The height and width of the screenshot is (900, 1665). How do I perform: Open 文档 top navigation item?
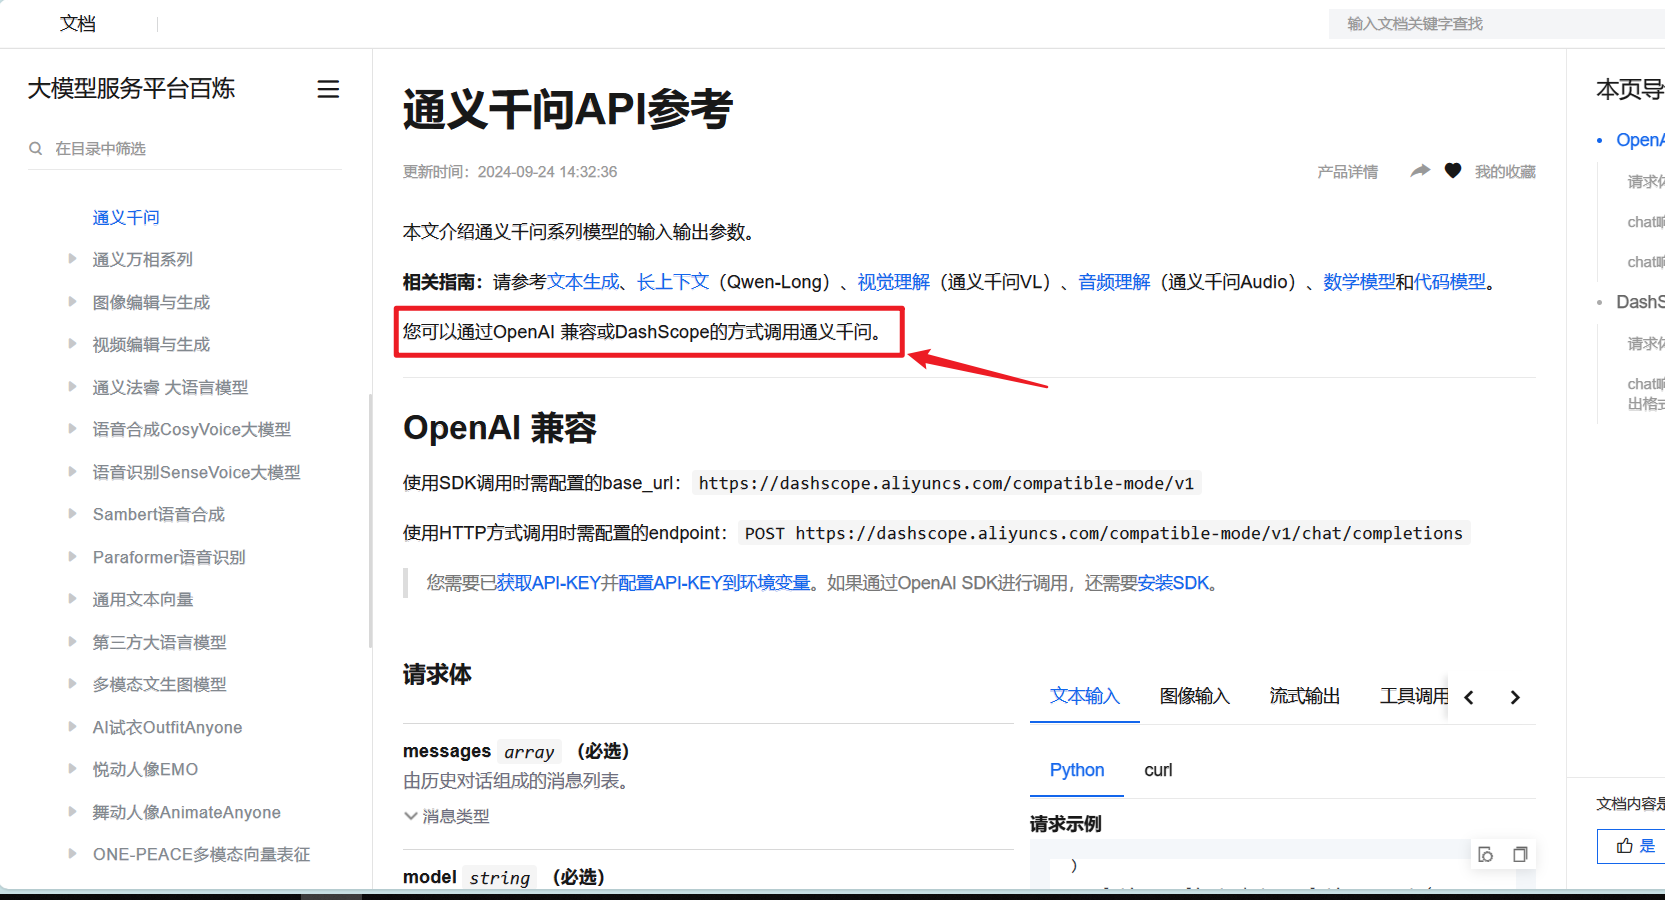78,23
